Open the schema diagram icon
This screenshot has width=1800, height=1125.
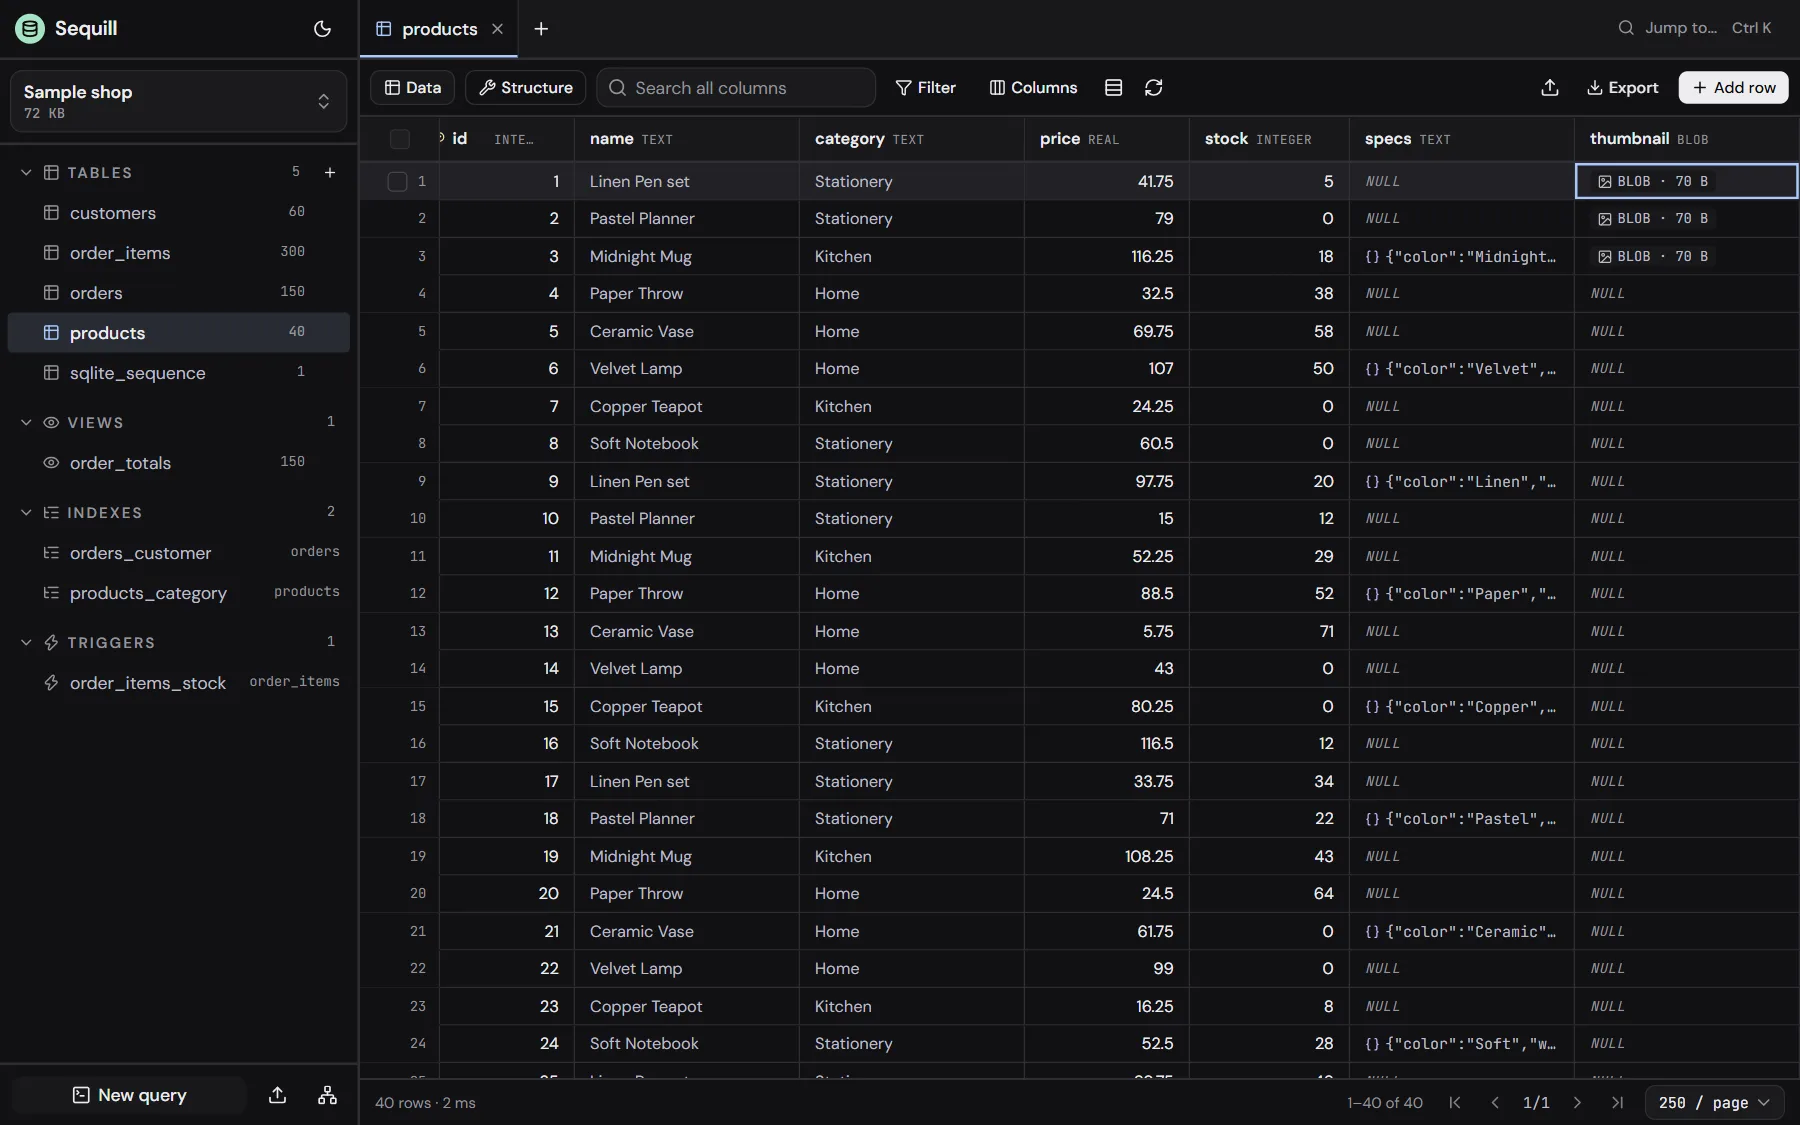(x=327, y=1095)
